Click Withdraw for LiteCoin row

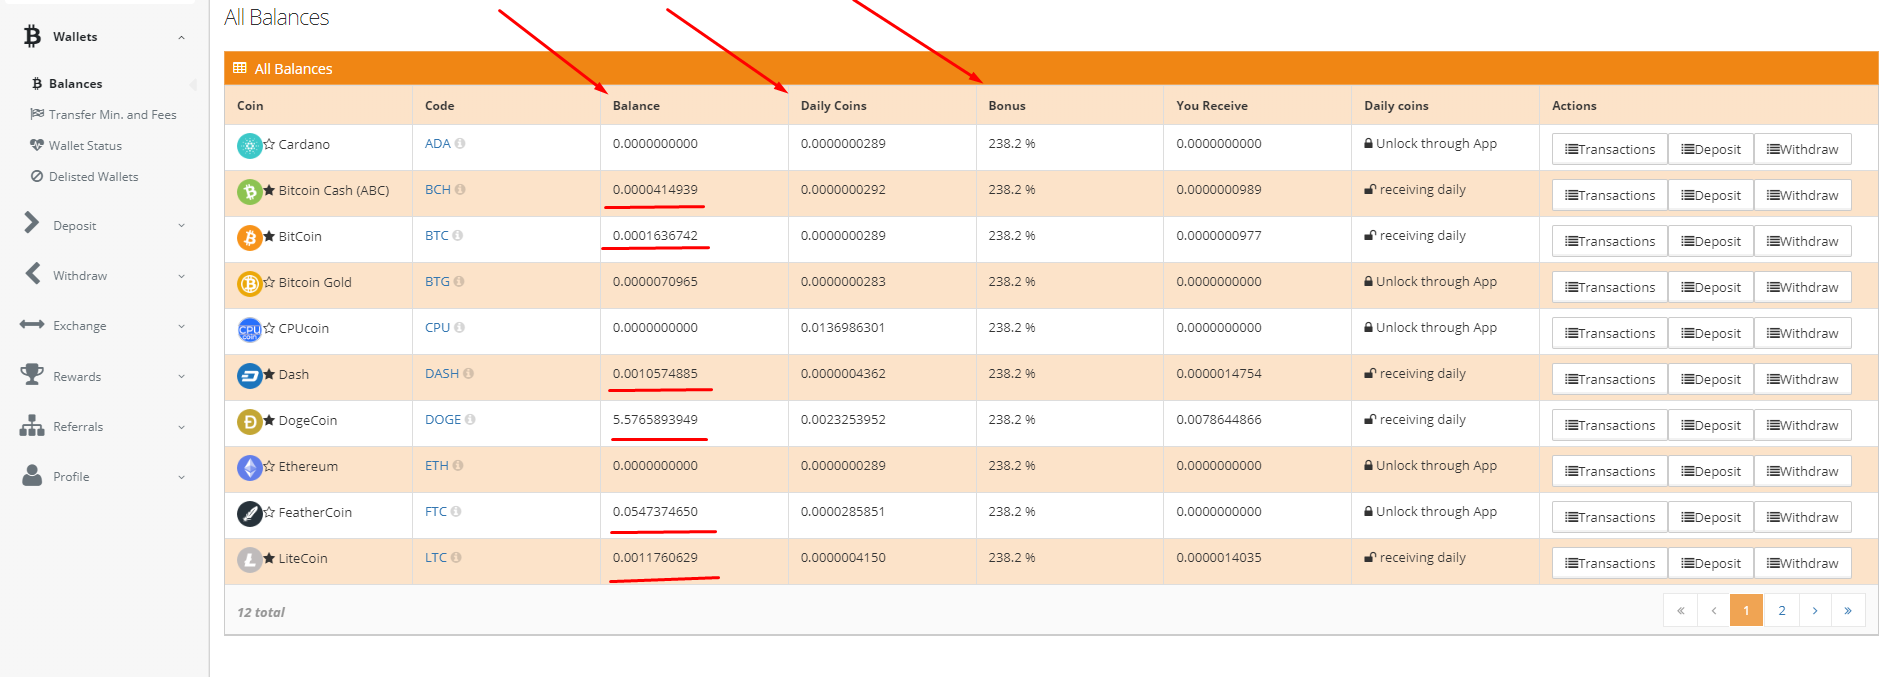coord(1802,563)
